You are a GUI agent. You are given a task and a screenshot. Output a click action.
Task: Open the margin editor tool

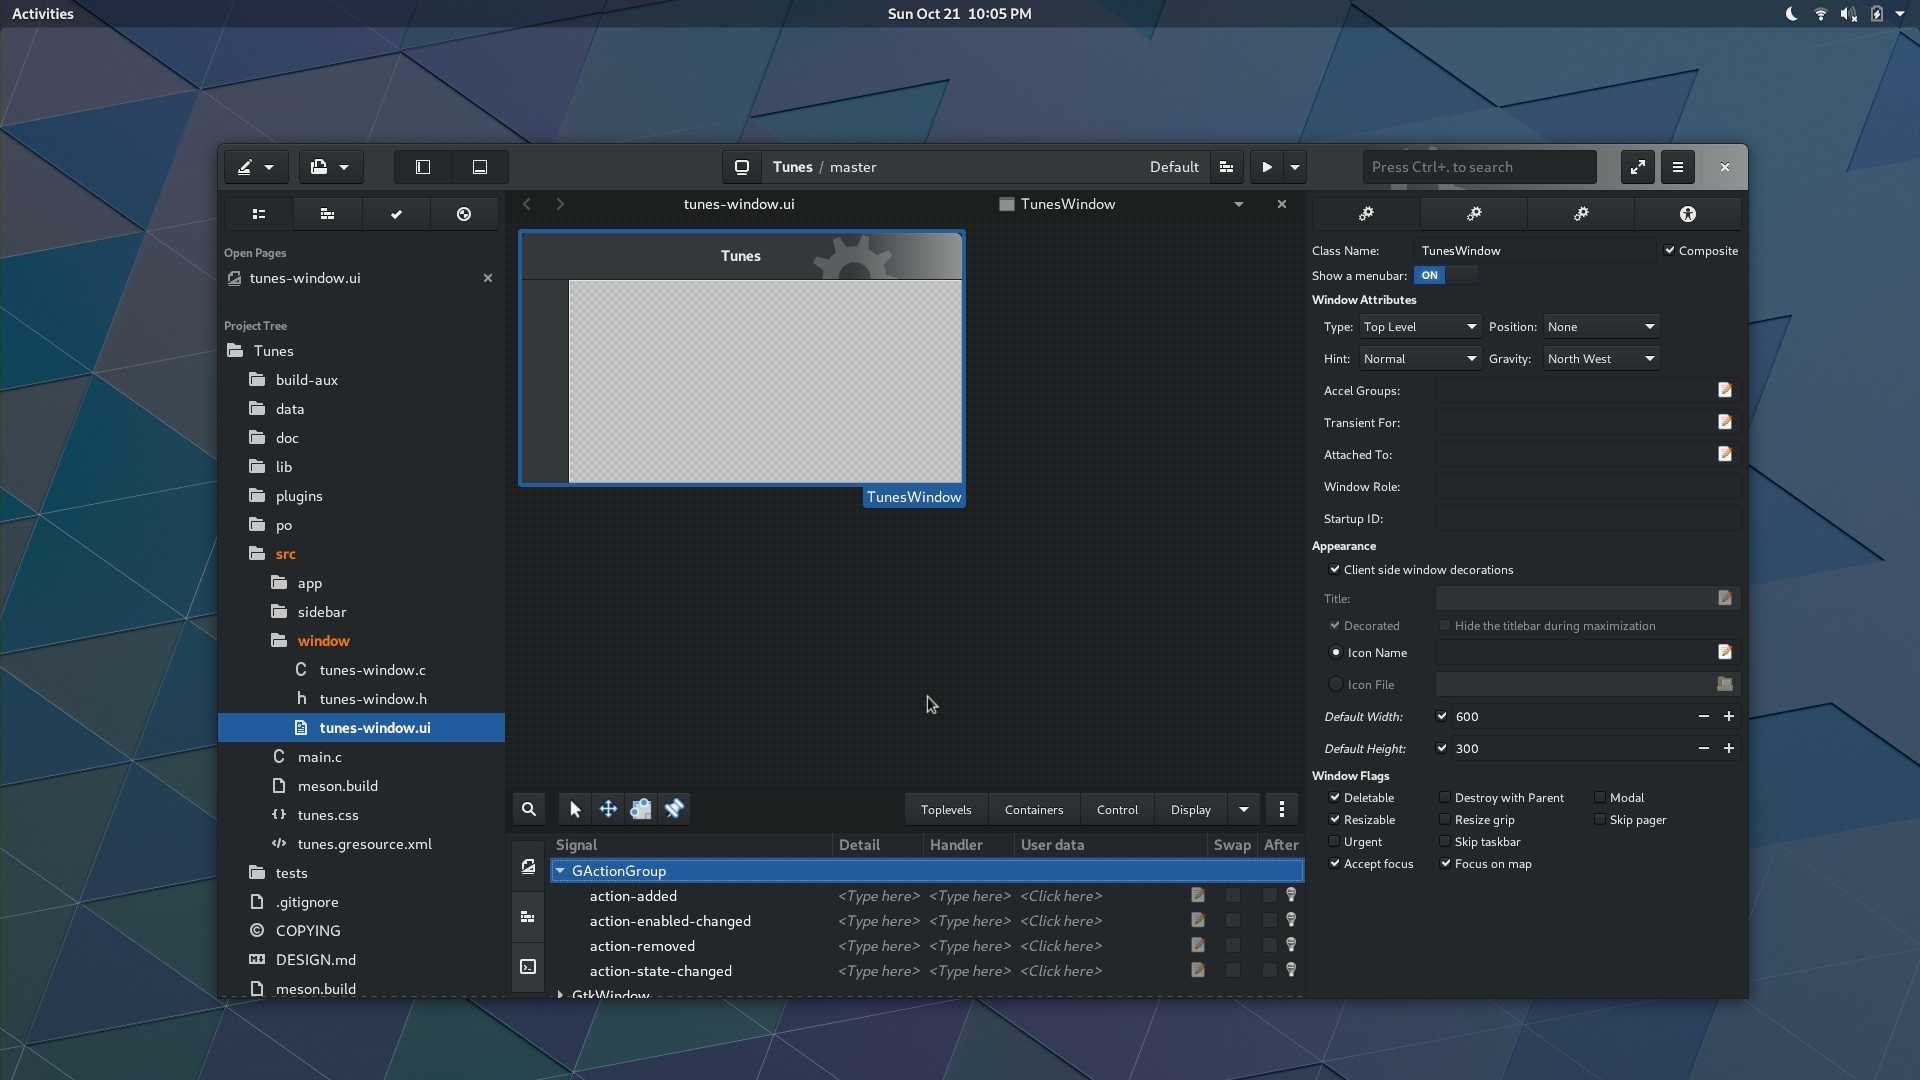(x=641, y=808)
